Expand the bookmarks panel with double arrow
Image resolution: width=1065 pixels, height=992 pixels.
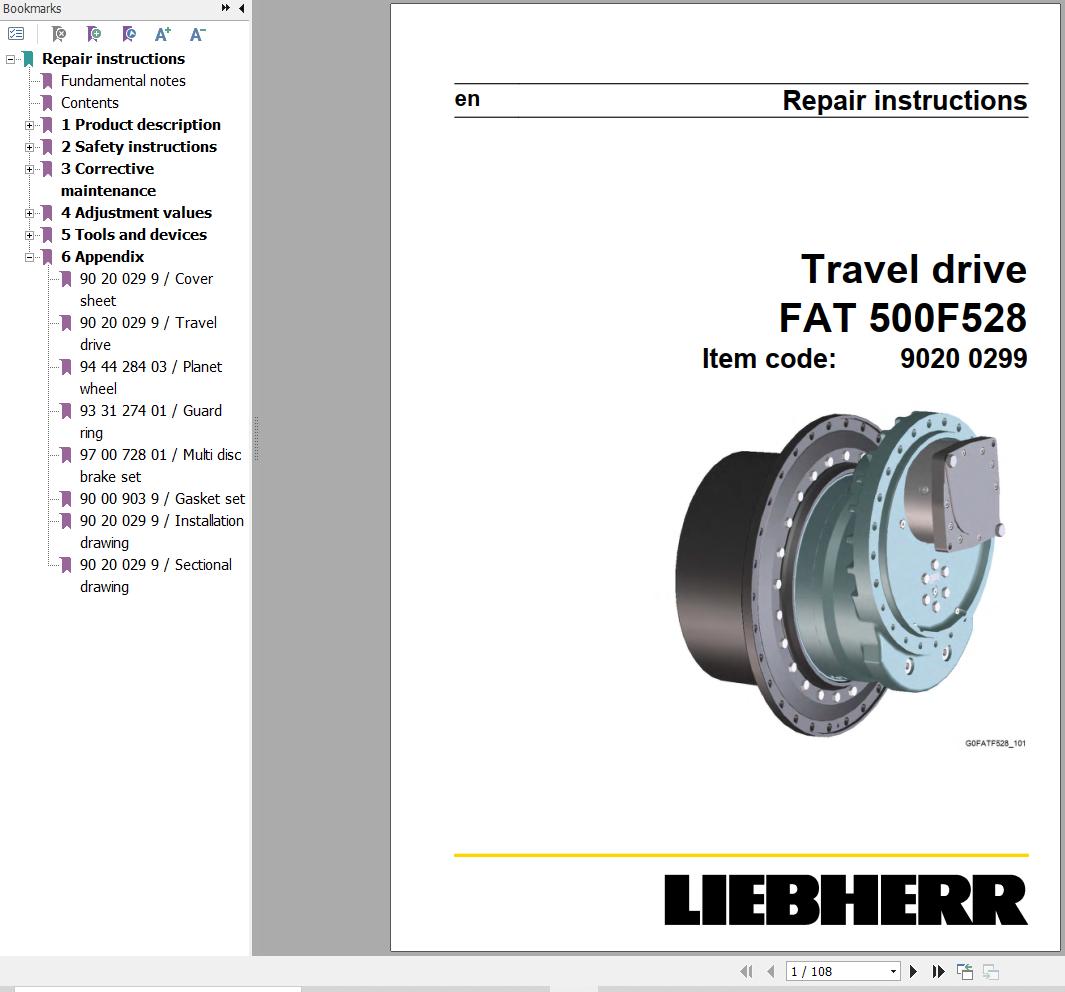(225, 8)
